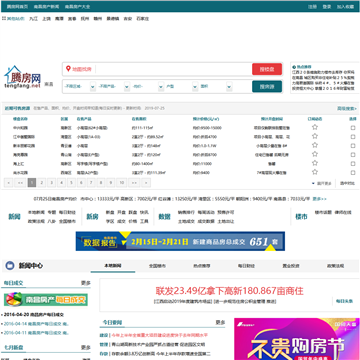Click the round 新闻中心 icon

(10, 266)
